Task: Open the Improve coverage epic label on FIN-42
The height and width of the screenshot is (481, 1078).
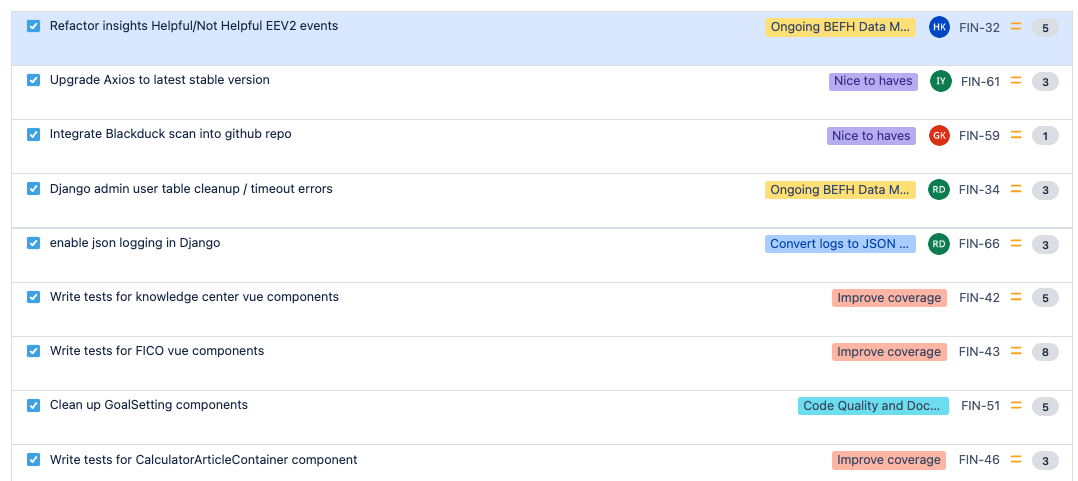Action: coord(889,298)
